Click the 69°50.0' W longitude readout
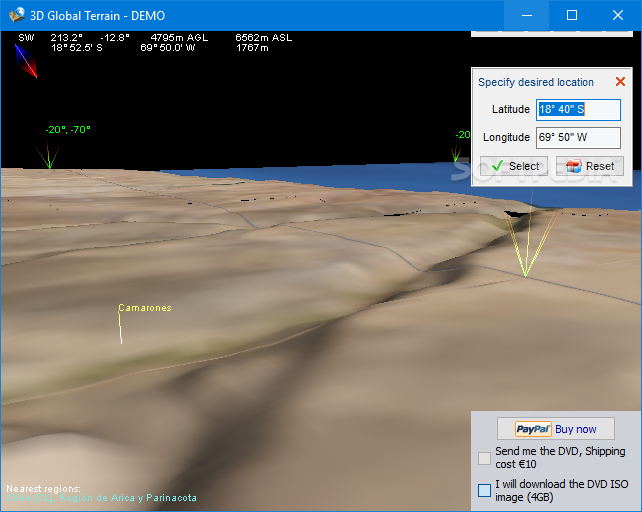The width and height of the screenshot is (642, 512). pos(168,48)
